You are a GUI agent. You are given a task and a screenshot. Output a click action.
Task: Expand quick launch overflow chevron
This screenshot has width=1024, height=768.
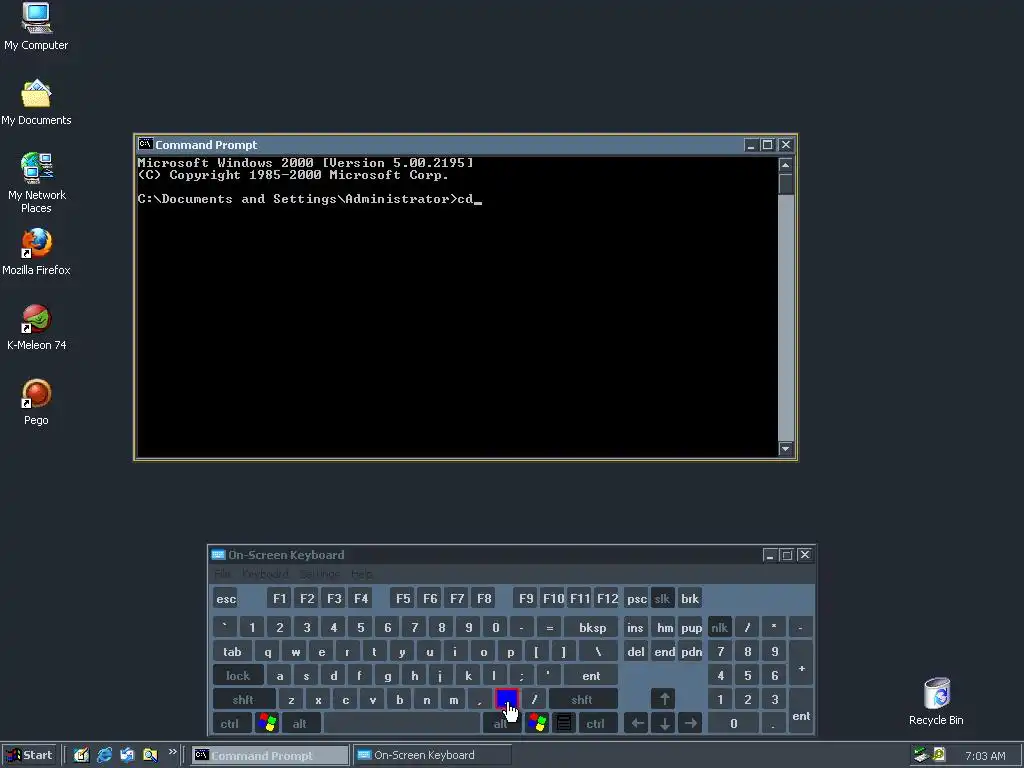click(172, 752)
